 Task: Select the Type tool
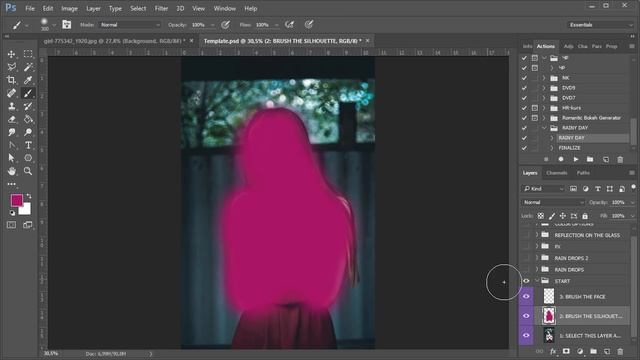pos(28,145)
